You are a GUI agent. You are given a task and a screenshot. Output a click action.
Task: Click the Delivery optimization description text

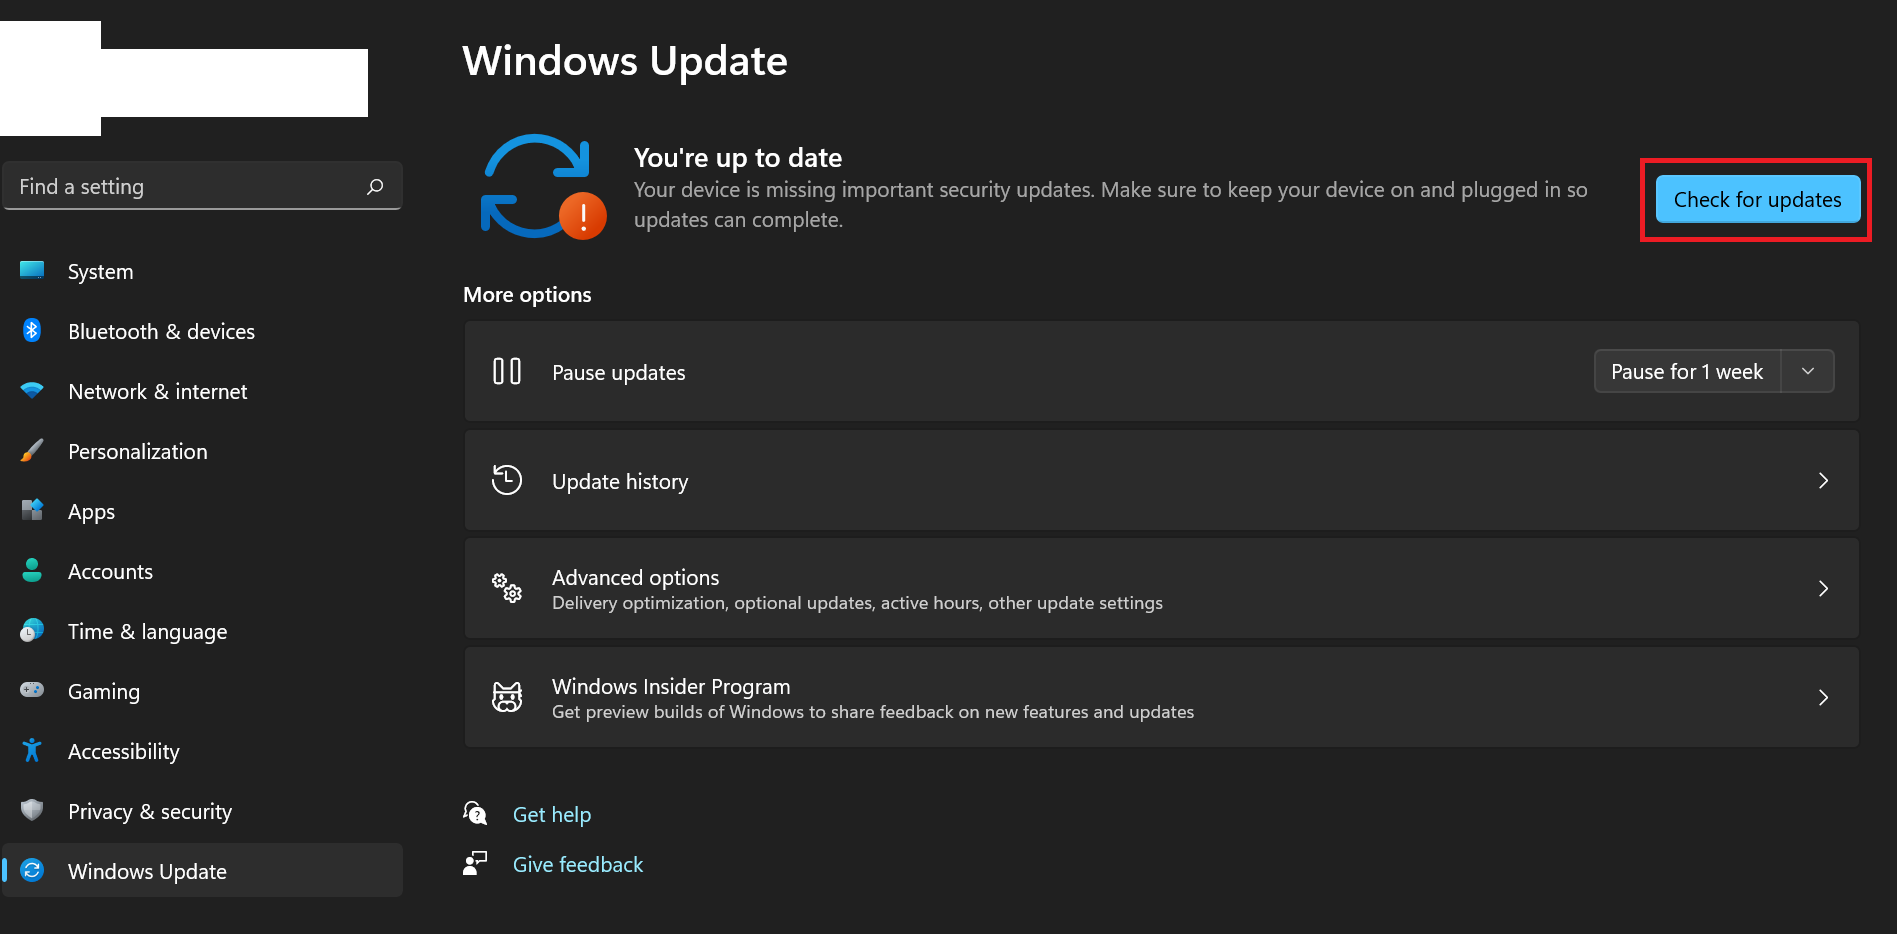pyautogui.click(x=857, y=603)
